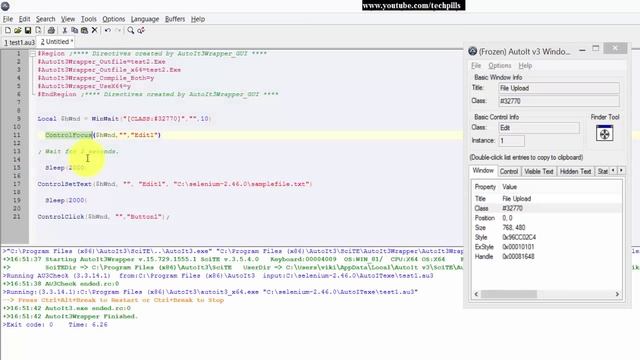Viewport: 640px width, 360px height.
Task: Click the Open file toolbar icon
Action: pos(18,30)
